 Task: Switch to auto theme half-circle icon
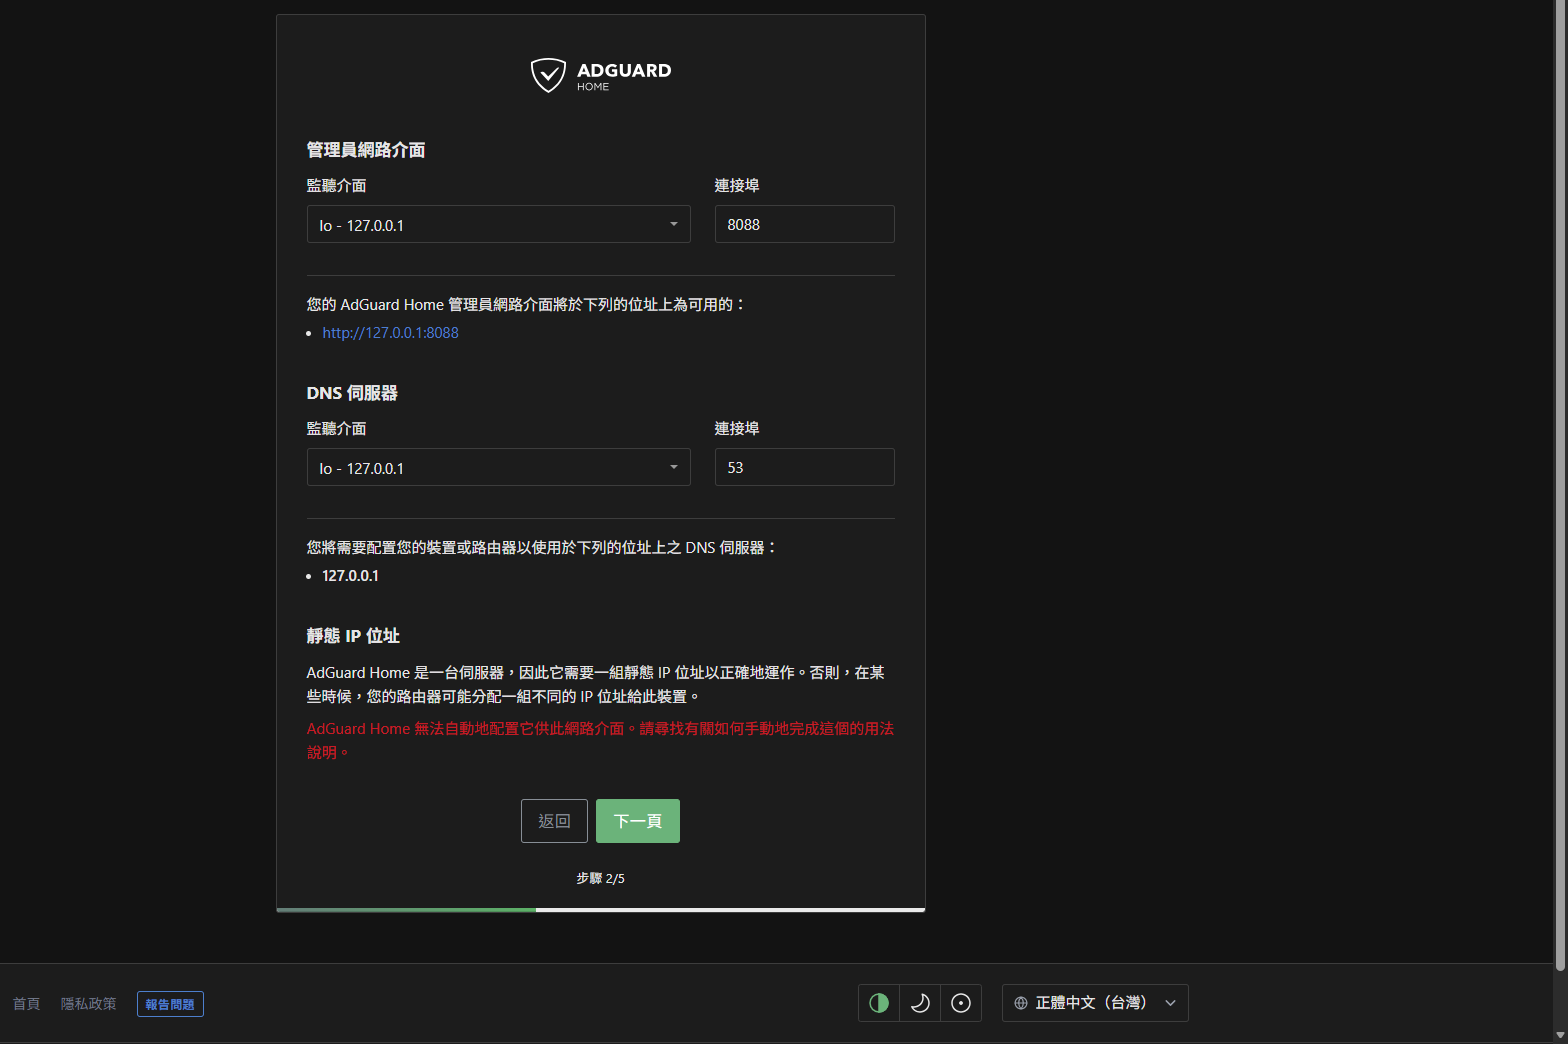[879, 1003]
